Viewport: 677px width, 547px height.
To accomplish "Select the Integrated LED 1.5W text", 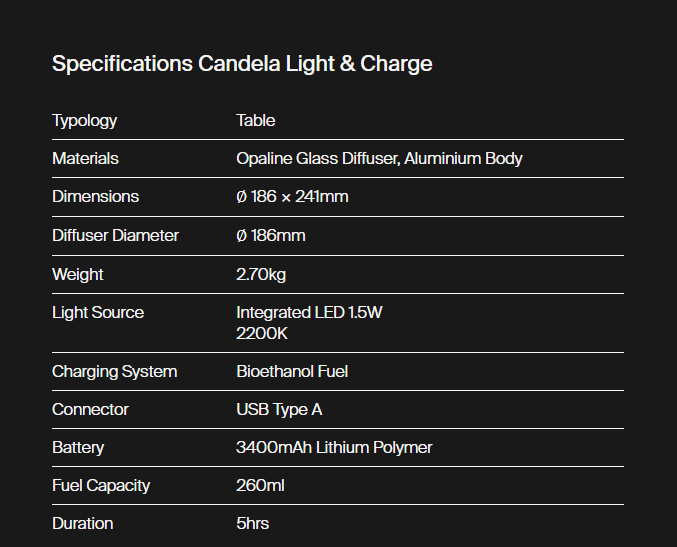I will tap(309, 313).
